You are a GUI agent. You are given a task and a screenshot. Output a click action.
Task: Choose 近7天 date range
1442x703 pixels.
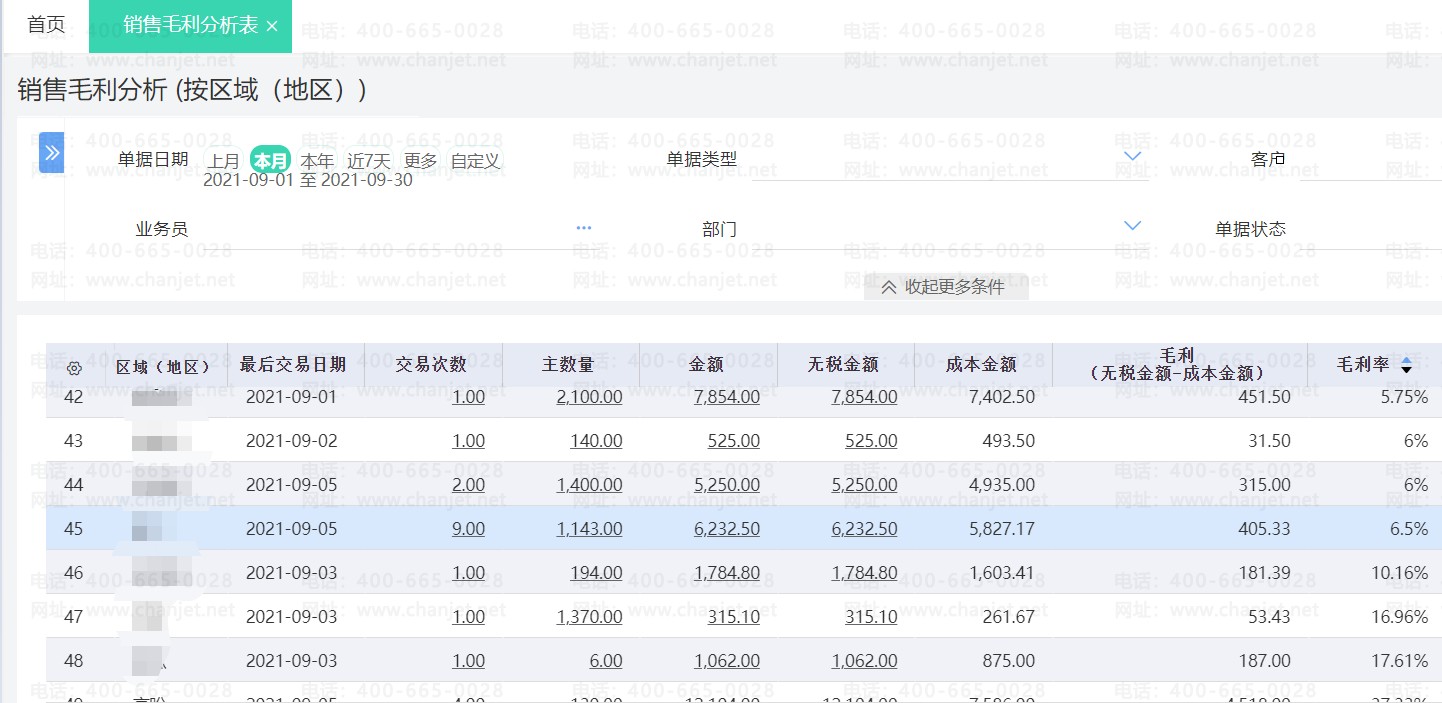[x=369, y=161]
